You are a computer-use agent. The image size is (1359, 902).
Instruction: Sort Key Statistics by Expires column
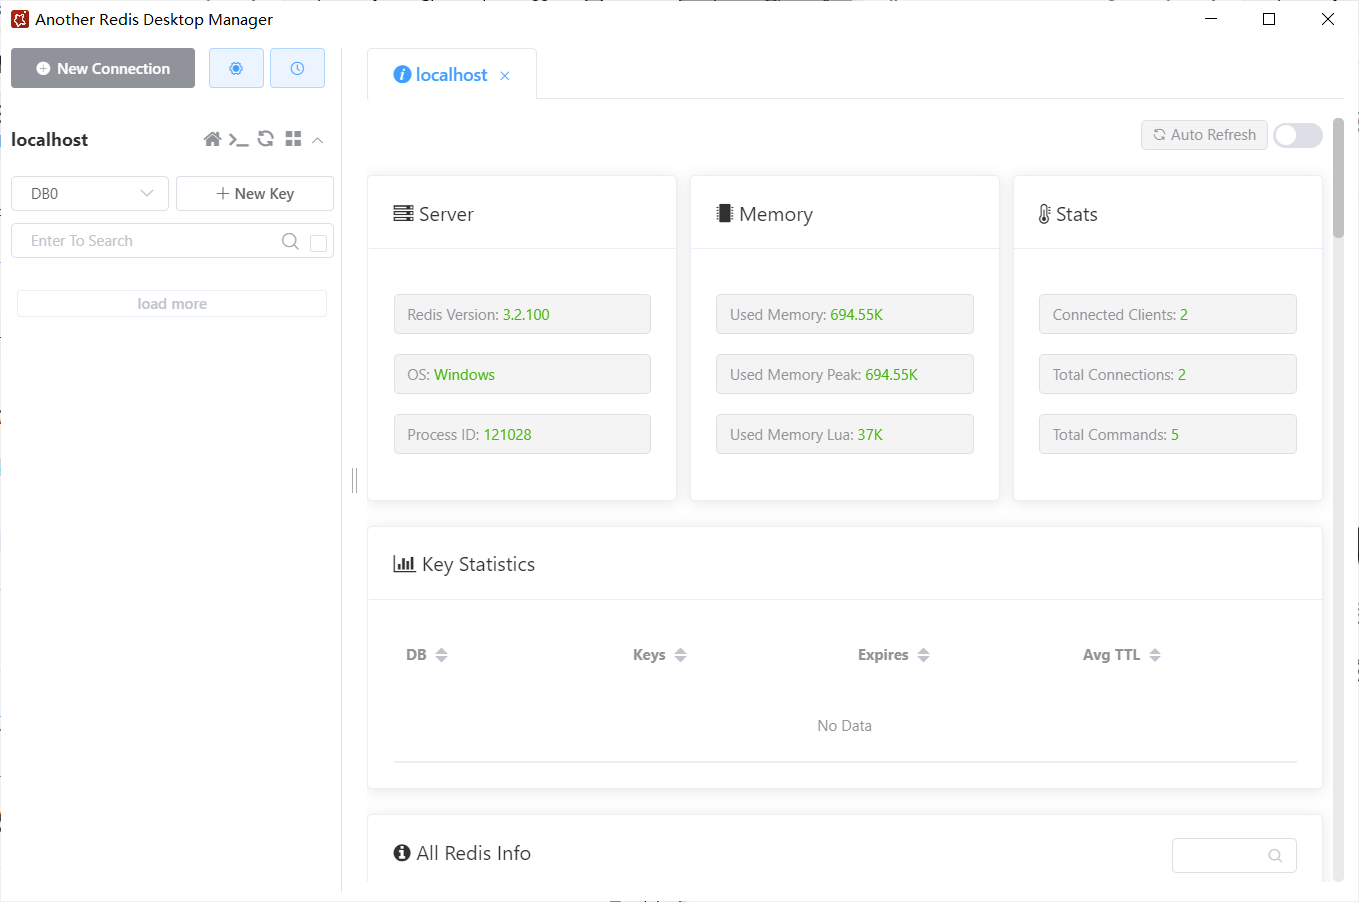pyautogui.click(x=923, y=655)
